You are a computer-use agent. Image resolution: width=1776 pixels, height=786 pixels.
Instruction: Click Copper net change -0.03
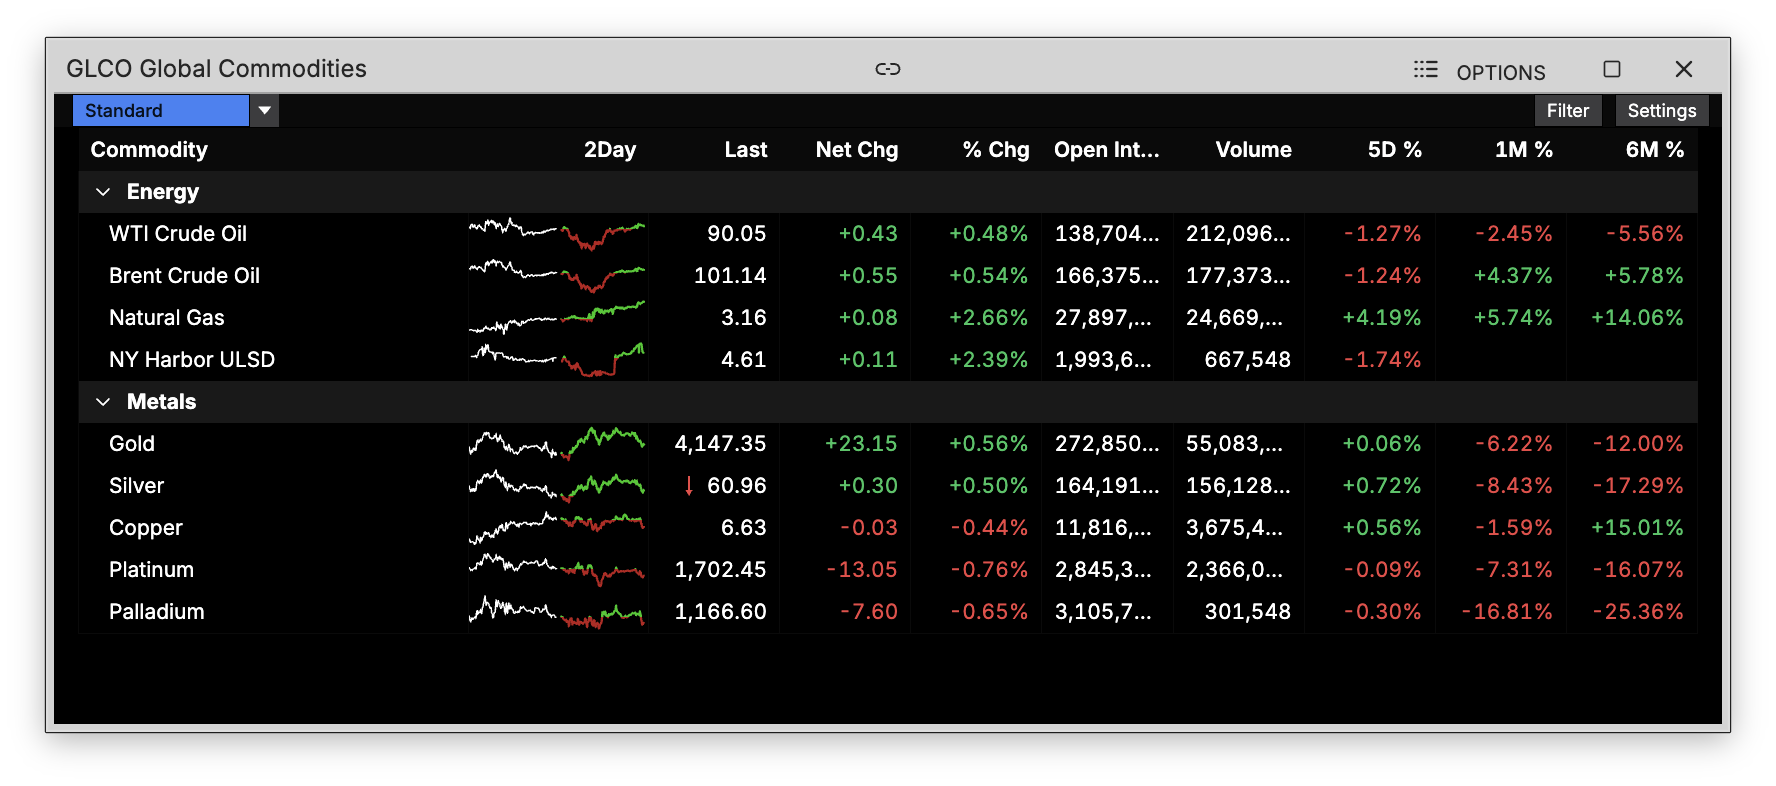pyautogui.click(x=868, y=528)
